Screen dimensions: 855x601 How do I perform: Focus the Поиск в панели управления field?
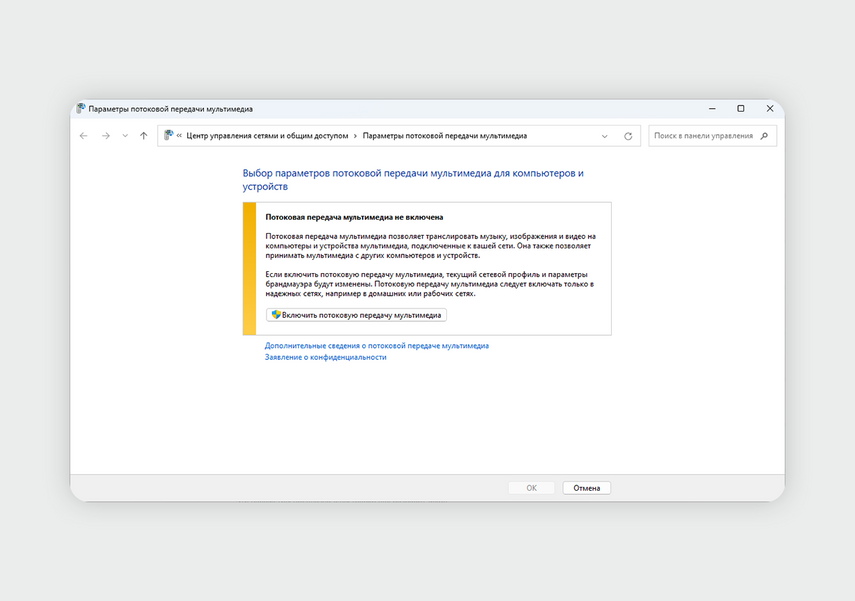pyautogui.click(x=713, y=136)
